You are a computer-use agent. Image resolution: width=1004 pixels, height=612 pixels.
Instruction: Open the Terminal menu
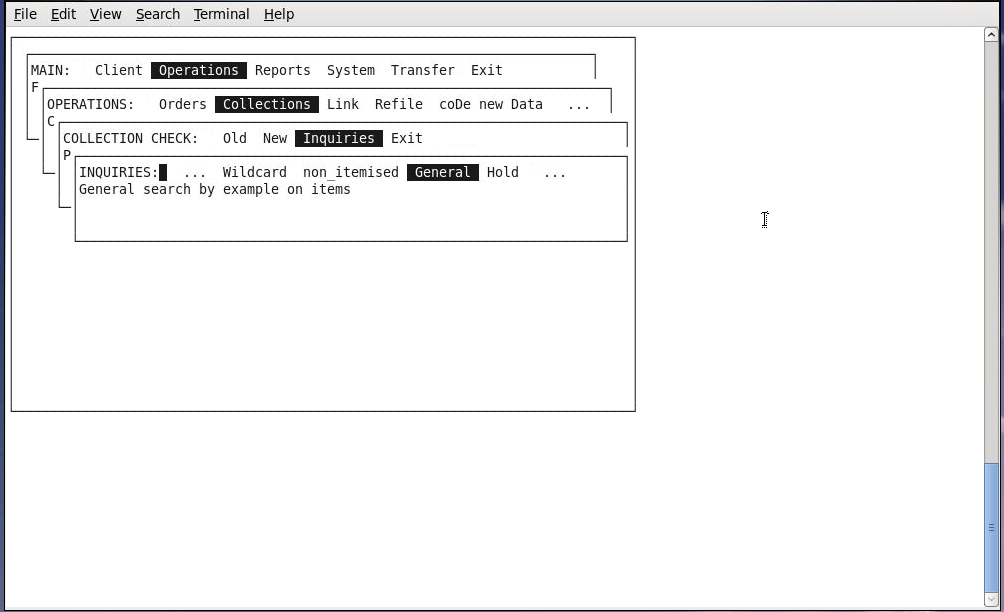click(x=221, y=14)
